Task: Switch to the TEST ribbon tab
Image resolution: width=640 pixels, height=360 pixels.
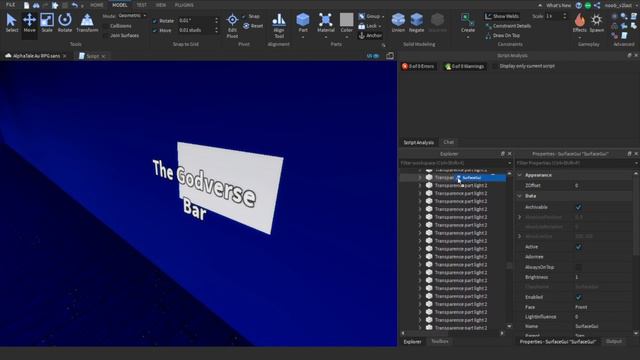Action: [x=142, y=5]
